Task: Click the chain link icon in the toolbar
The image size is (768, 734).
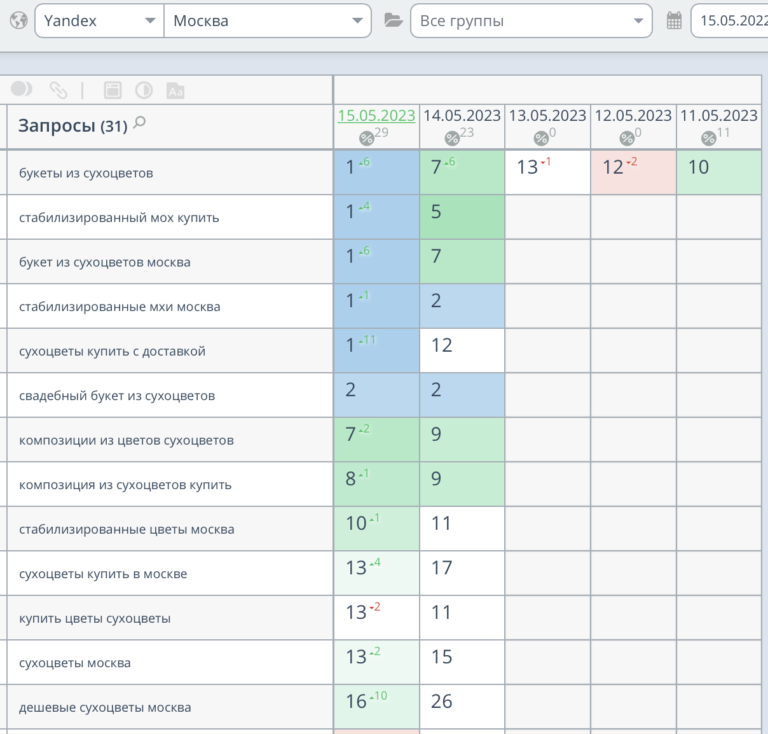Action: [58, 90]
